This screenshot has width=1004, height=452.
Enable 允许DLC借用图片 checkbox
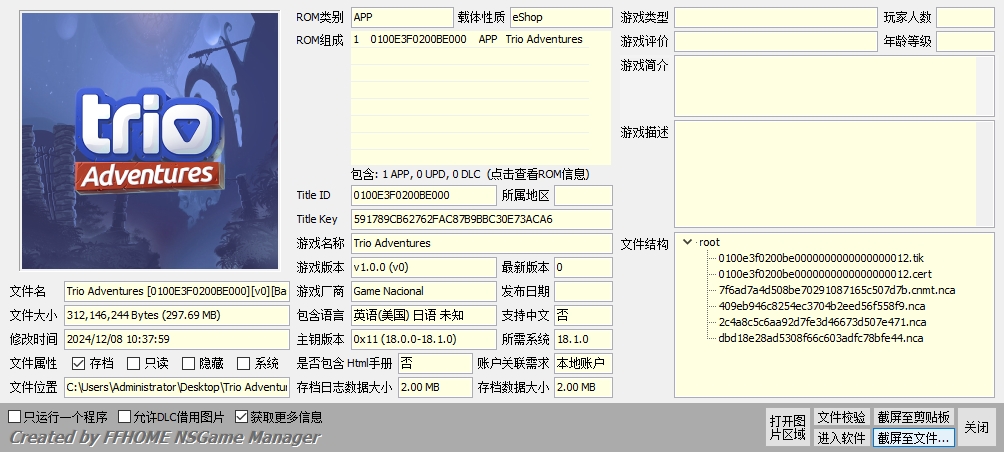pos(125,417)
